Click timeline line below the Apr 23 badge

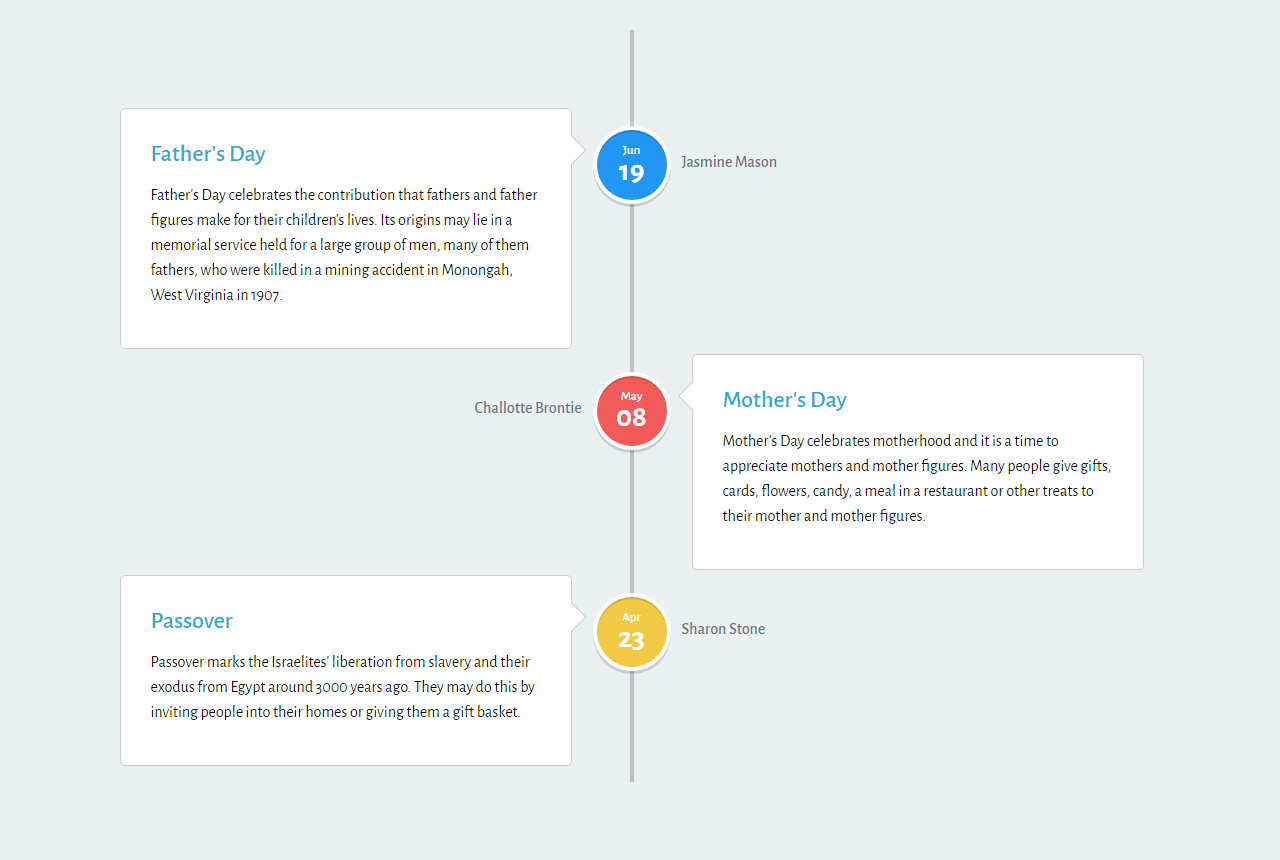(x=632, y=730)
